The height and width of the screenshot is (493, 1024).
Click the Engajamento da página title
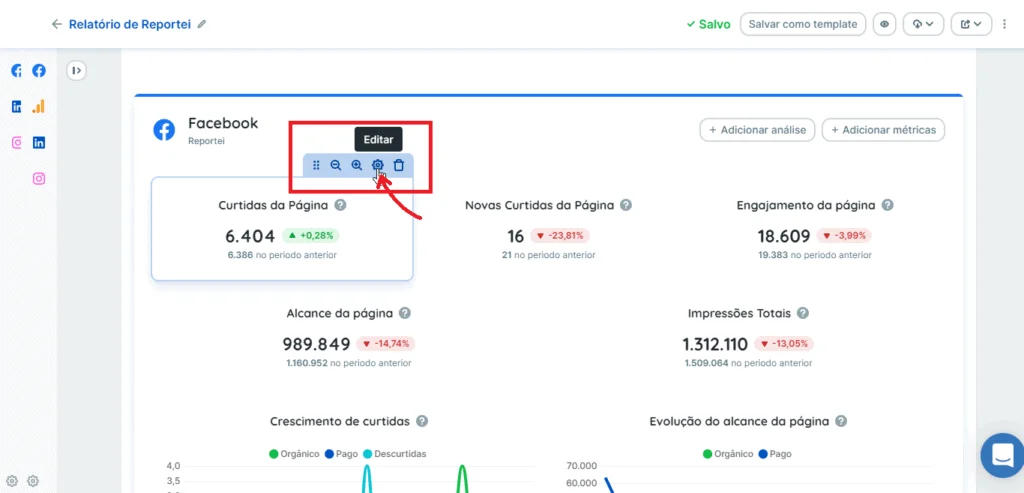pyautogui.click(x=806, y=205)
